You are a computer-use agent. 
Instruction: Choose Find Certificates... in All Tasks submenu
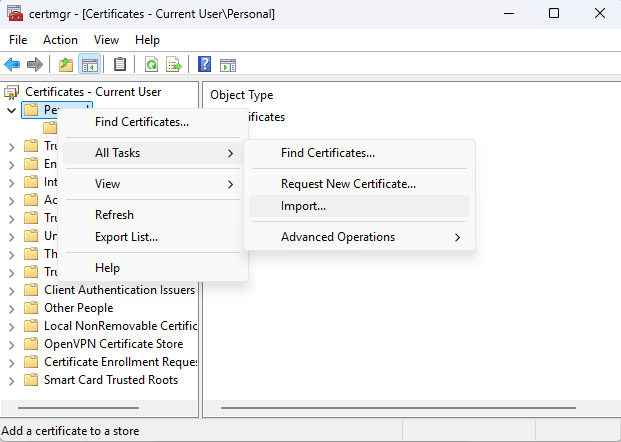point(359,153)
